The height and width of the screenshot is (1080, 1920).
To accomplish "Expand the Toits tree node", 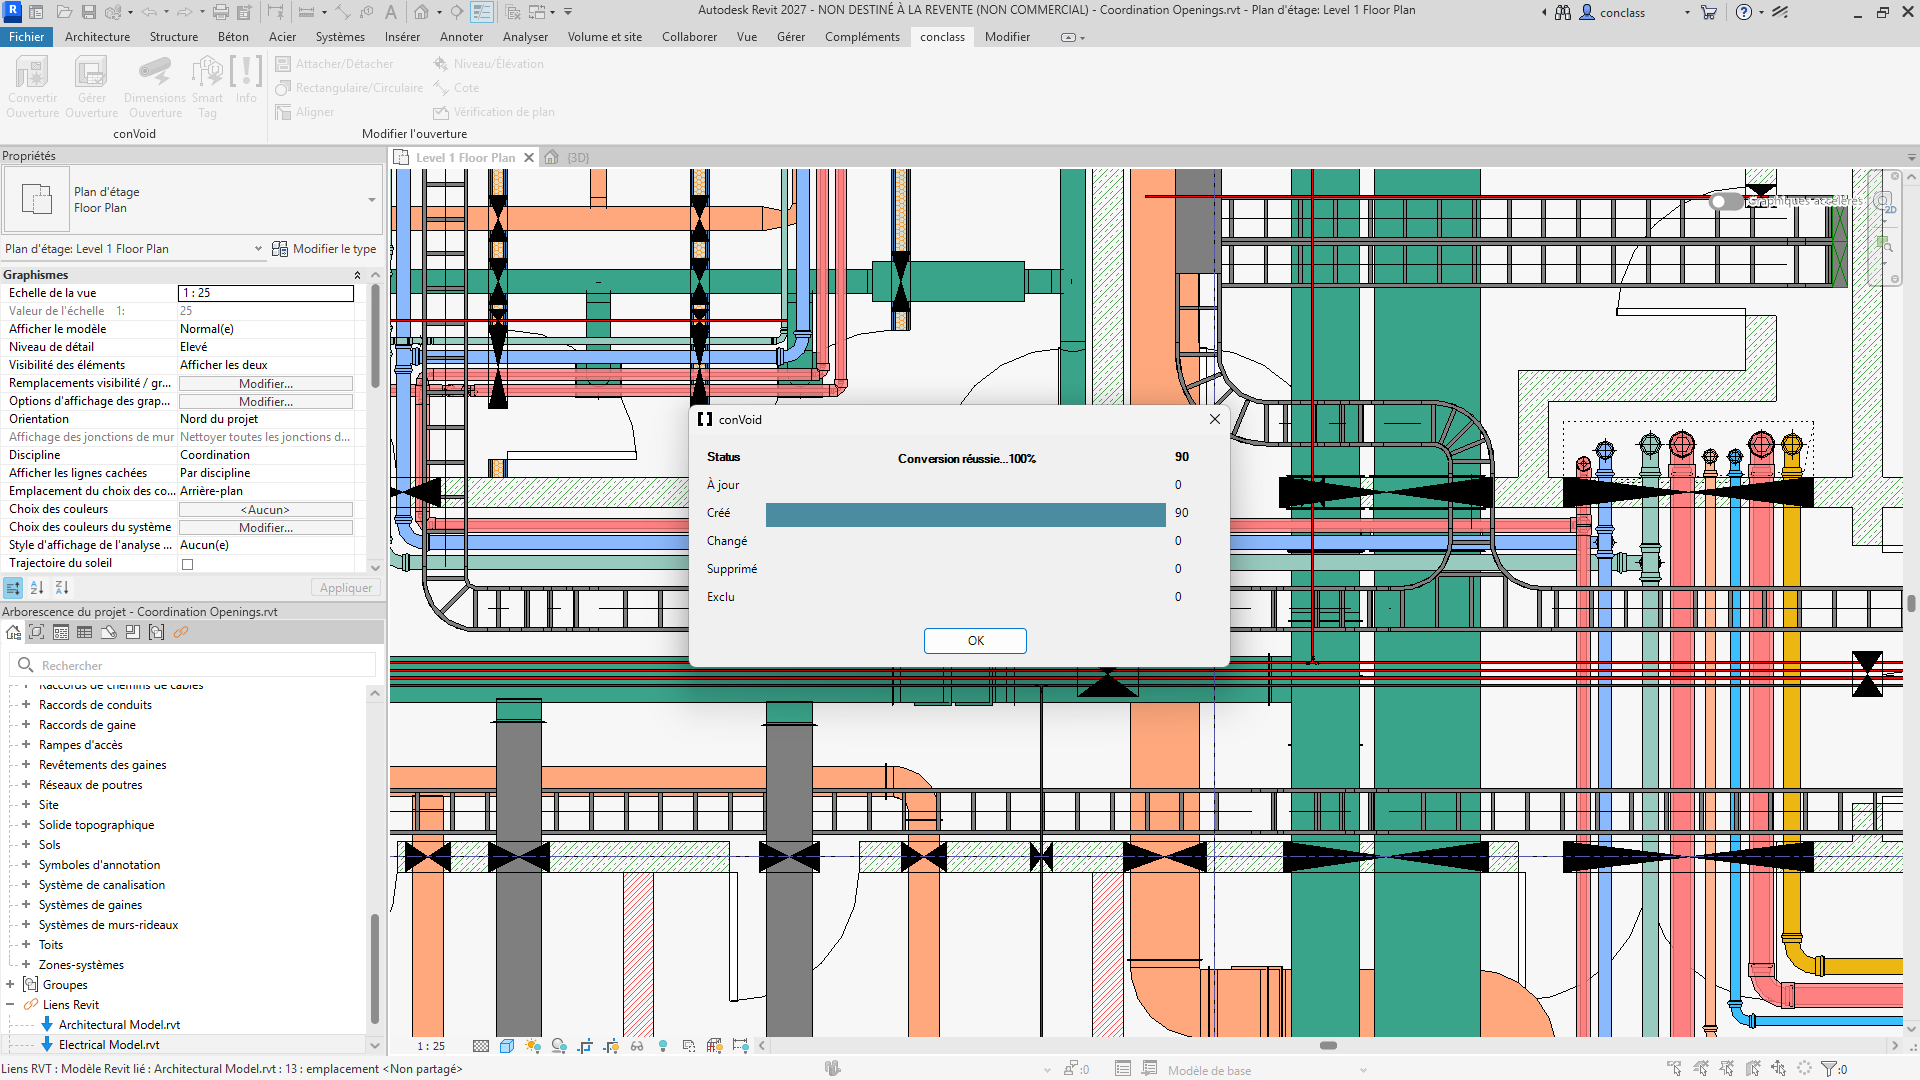I will tap(26, 945).
